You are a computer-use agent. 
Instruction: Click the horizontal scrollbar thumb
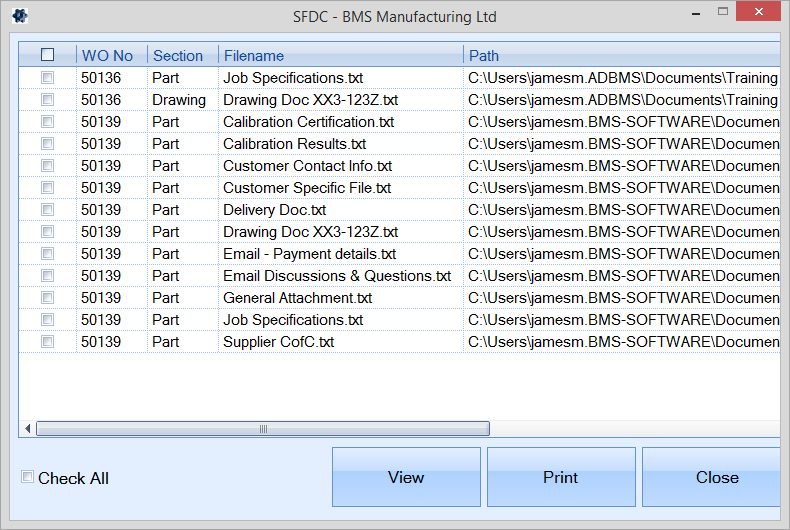click(x=262, y=429)
